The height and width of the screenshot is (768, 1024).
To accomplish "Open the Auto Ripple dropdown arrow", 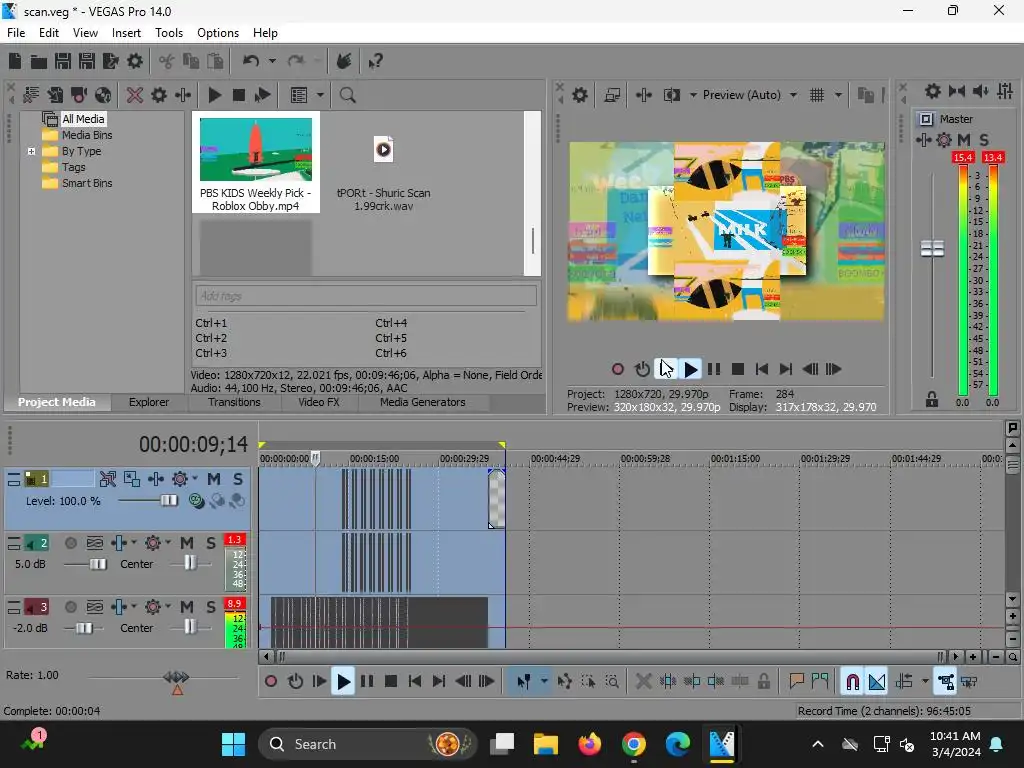I will tap(925, 682).
